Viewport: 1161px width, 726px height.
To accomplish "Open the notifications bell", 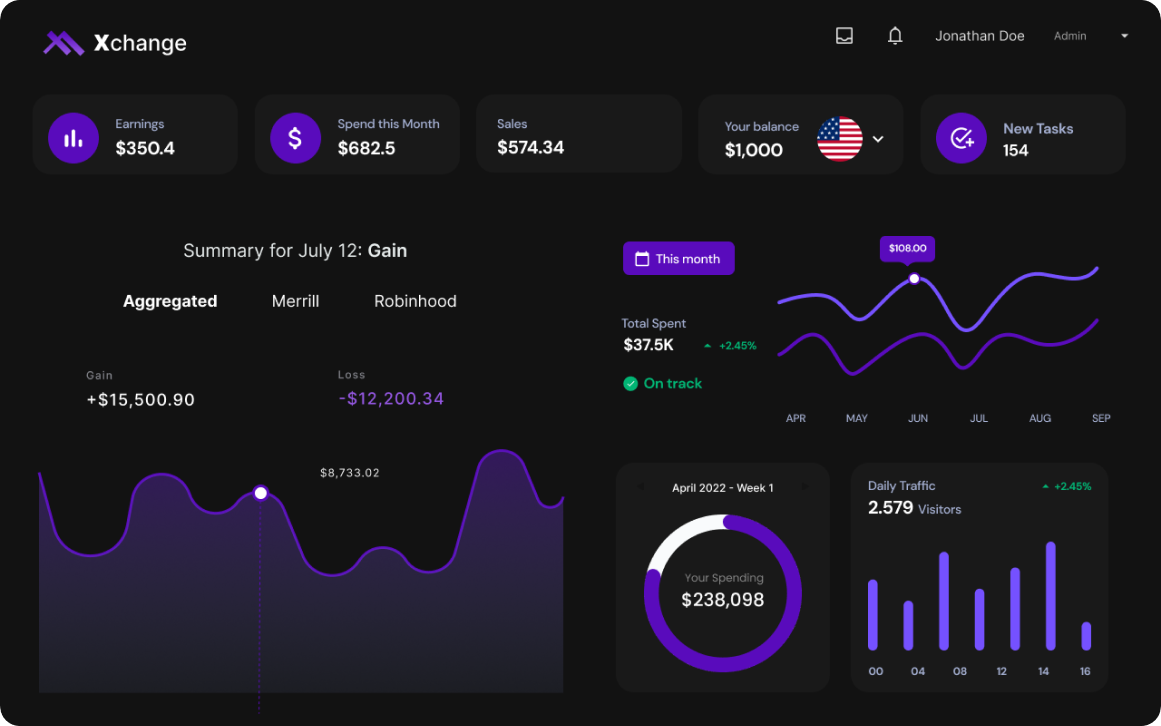I will pyautogui.click(x=895, y=36).
